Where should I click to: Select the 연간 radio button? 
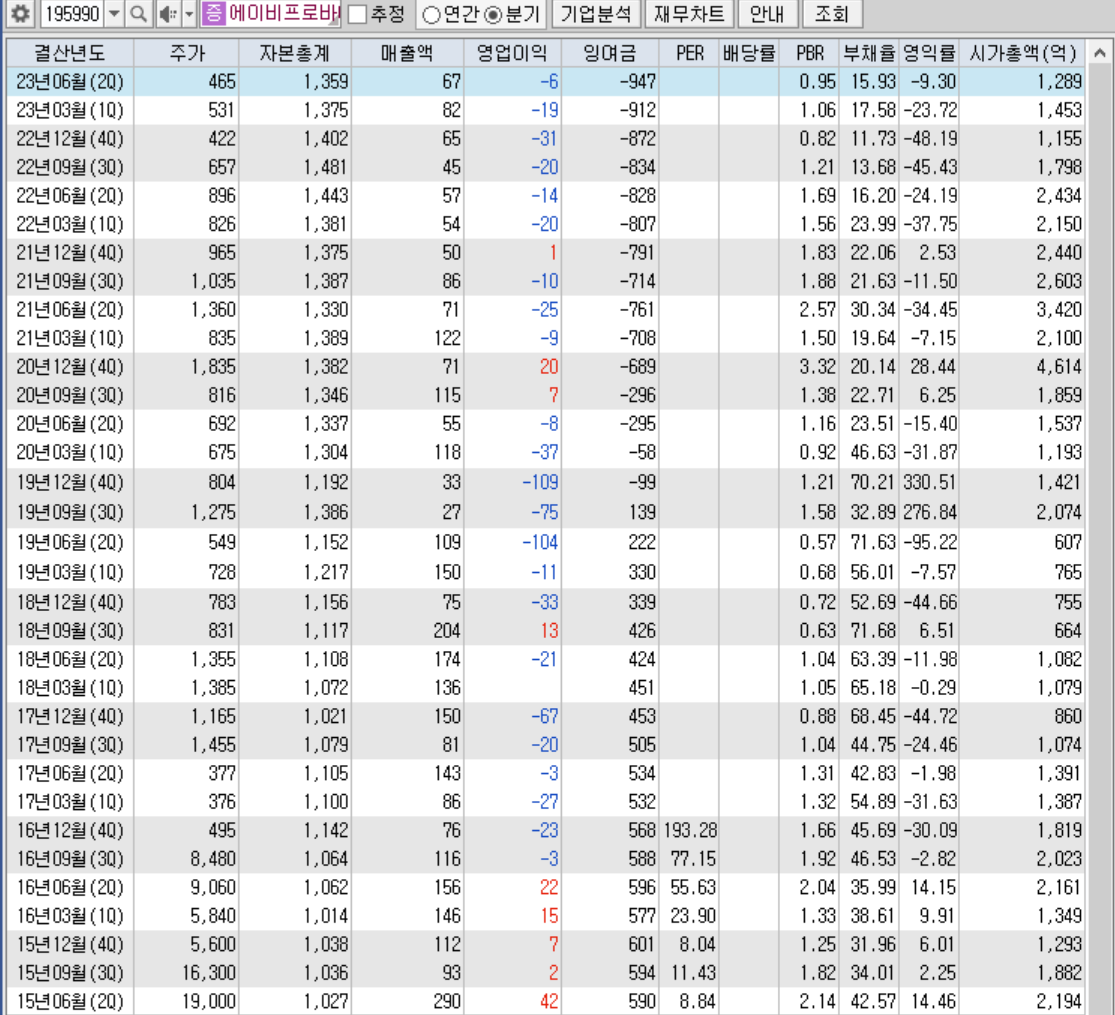(431, 15)
